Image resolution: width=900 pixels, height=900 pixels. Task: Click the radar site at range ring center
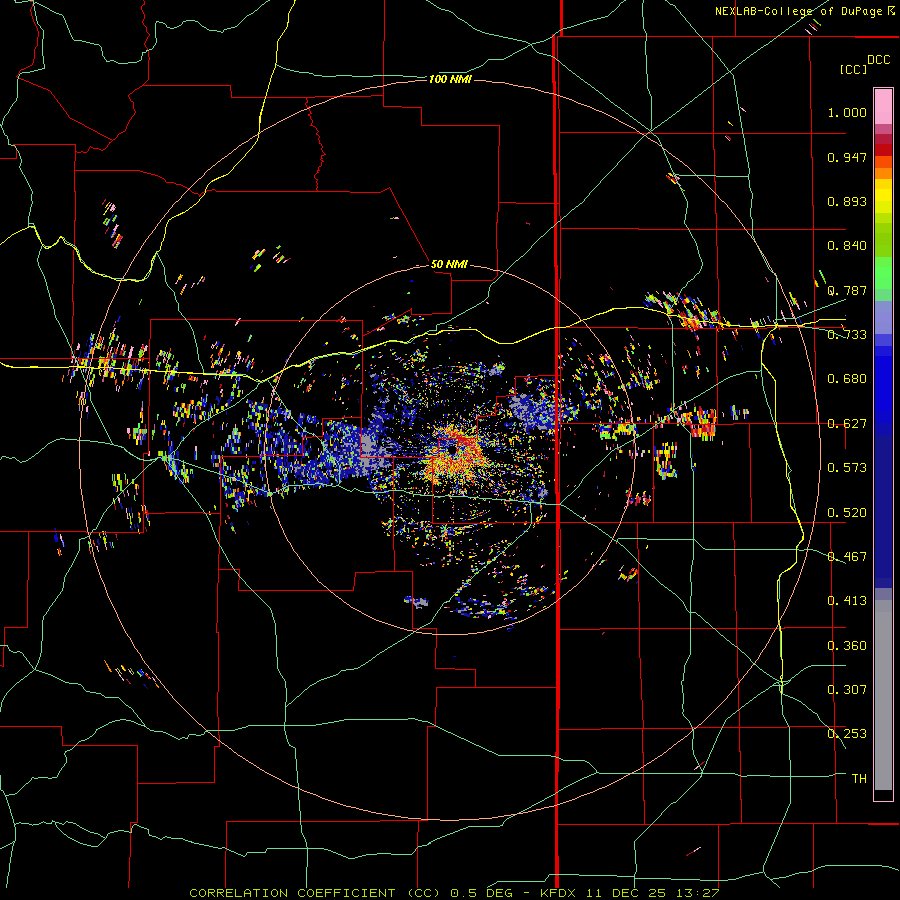click(452, 451)
